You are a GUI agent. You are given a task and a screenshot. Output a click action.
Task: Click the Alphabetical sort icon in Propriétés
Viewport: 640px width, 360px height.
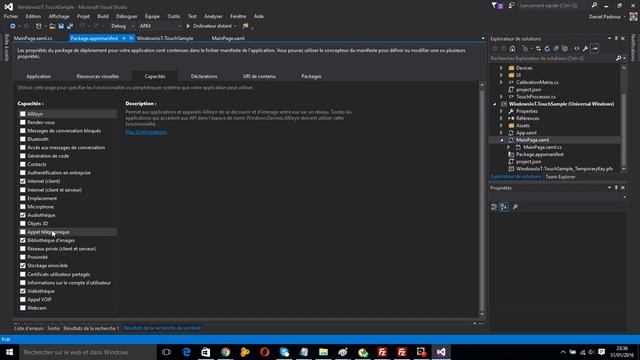(504, 207)
